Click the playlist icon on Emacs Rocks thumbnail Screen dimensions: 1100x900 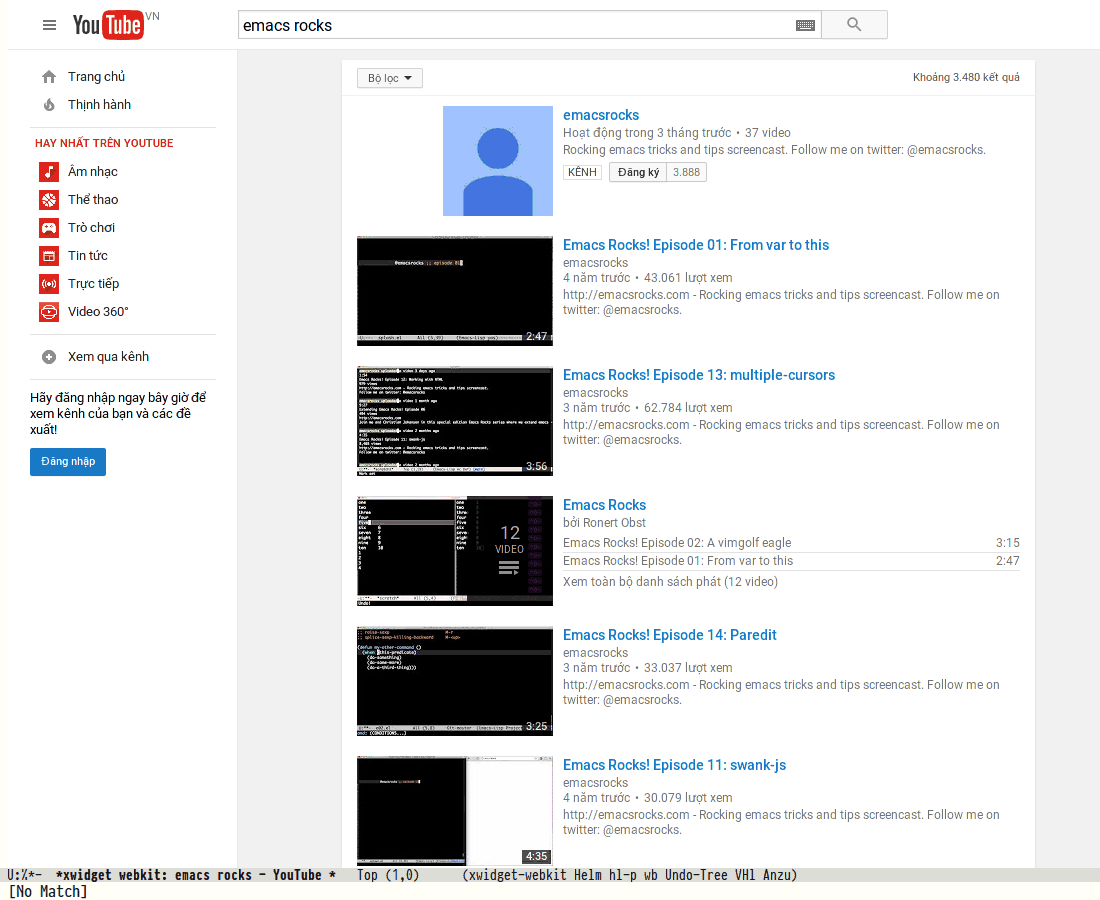click(x=509, y=567)
